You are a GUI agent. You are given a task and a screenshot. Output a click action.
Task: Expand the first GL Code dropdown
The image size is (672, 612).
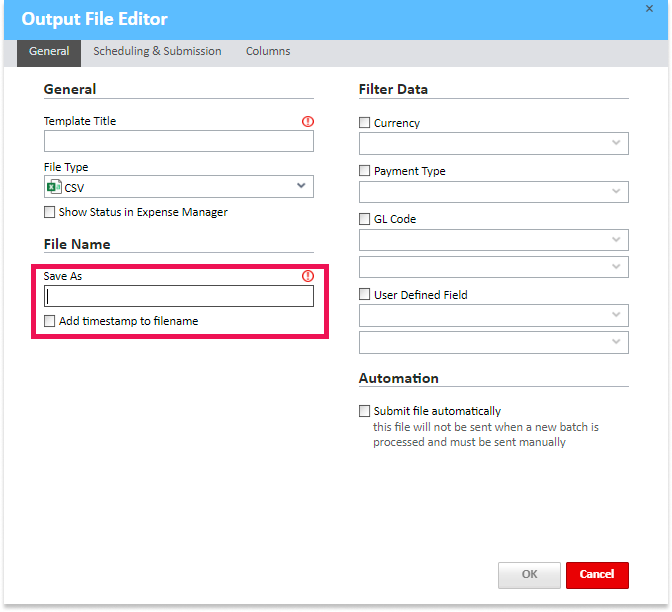pos(616,239)
